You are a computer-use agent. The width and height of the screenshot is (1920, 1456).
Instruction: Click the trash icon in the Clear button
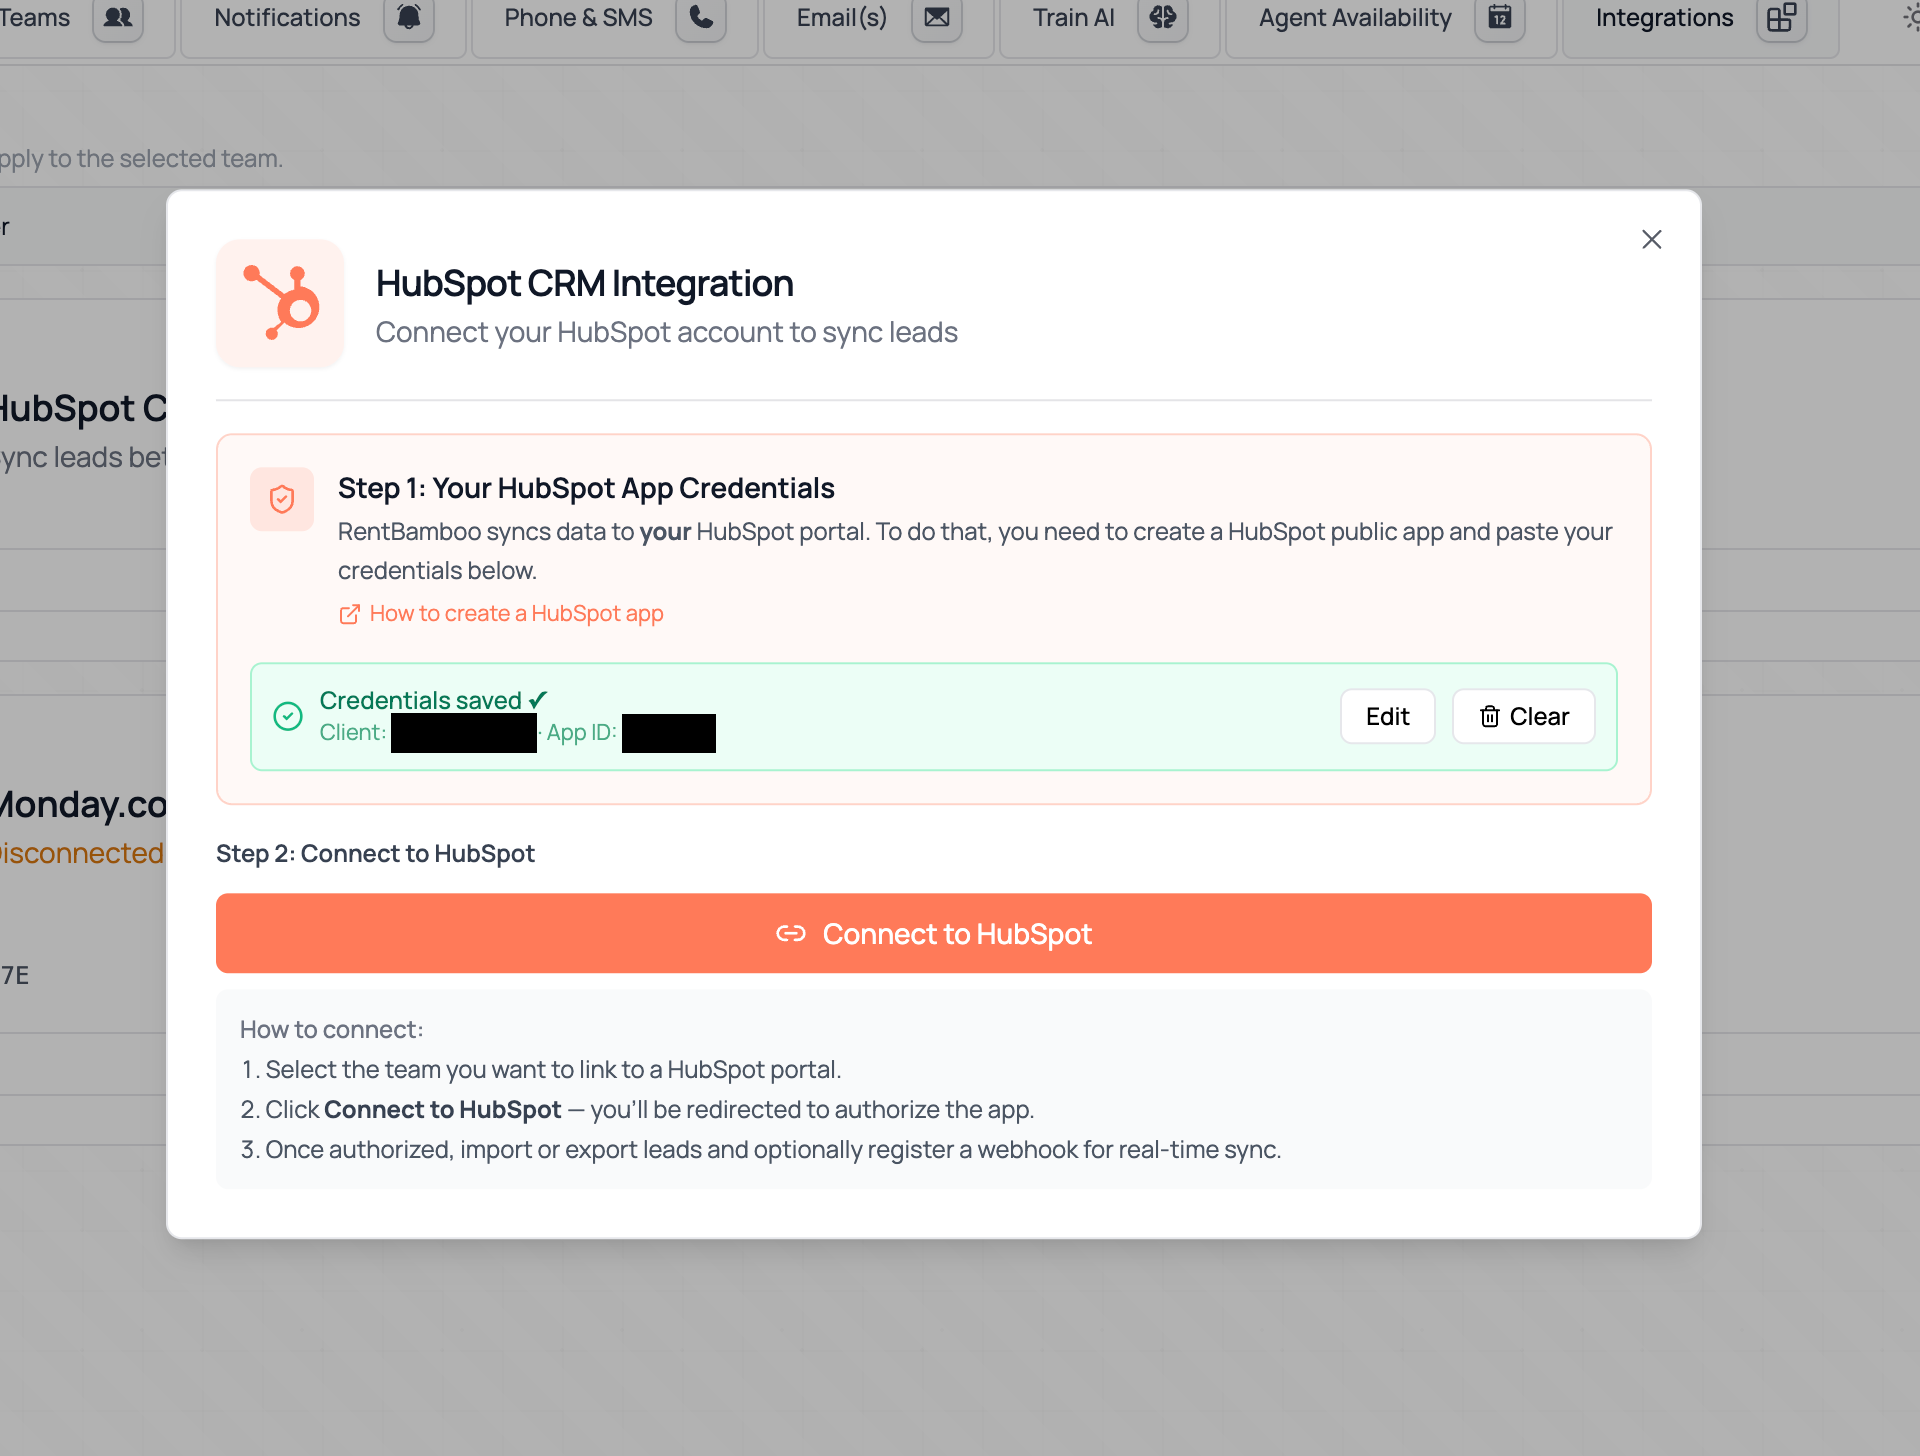click(x=1490, y=716)
